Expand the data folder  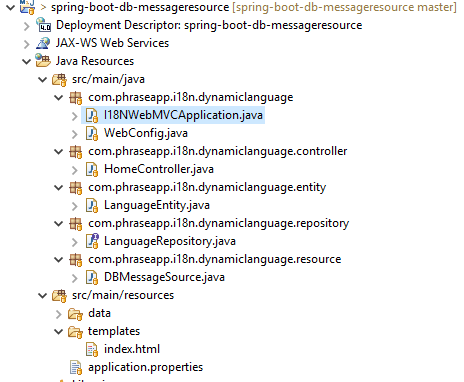[59, 314]
